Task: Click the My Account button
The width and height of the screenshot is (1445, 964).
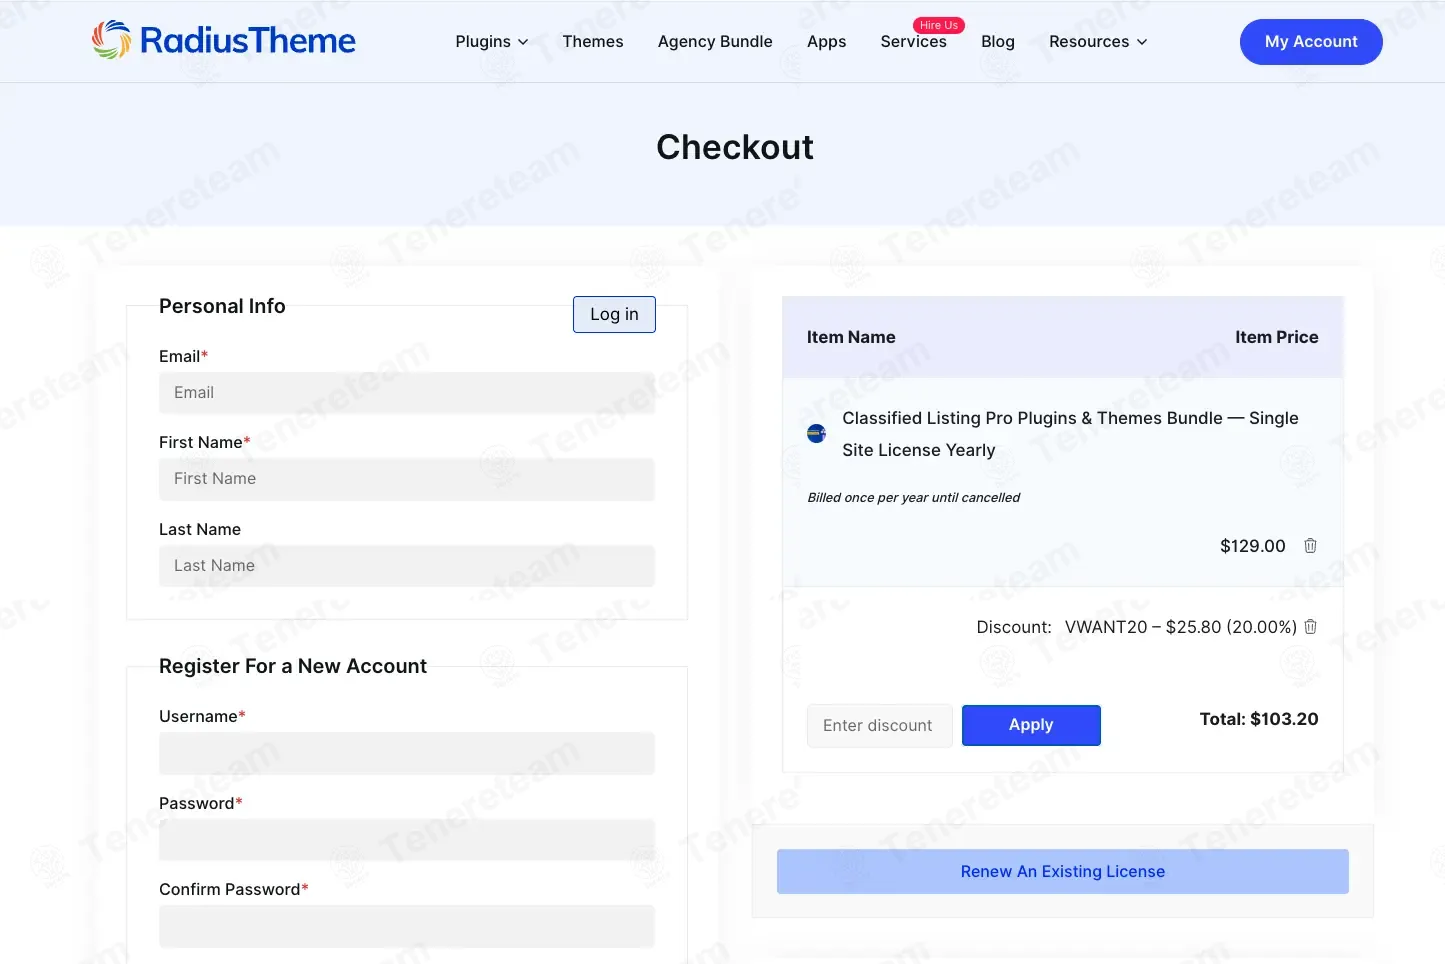Action: coord(1311,42)
